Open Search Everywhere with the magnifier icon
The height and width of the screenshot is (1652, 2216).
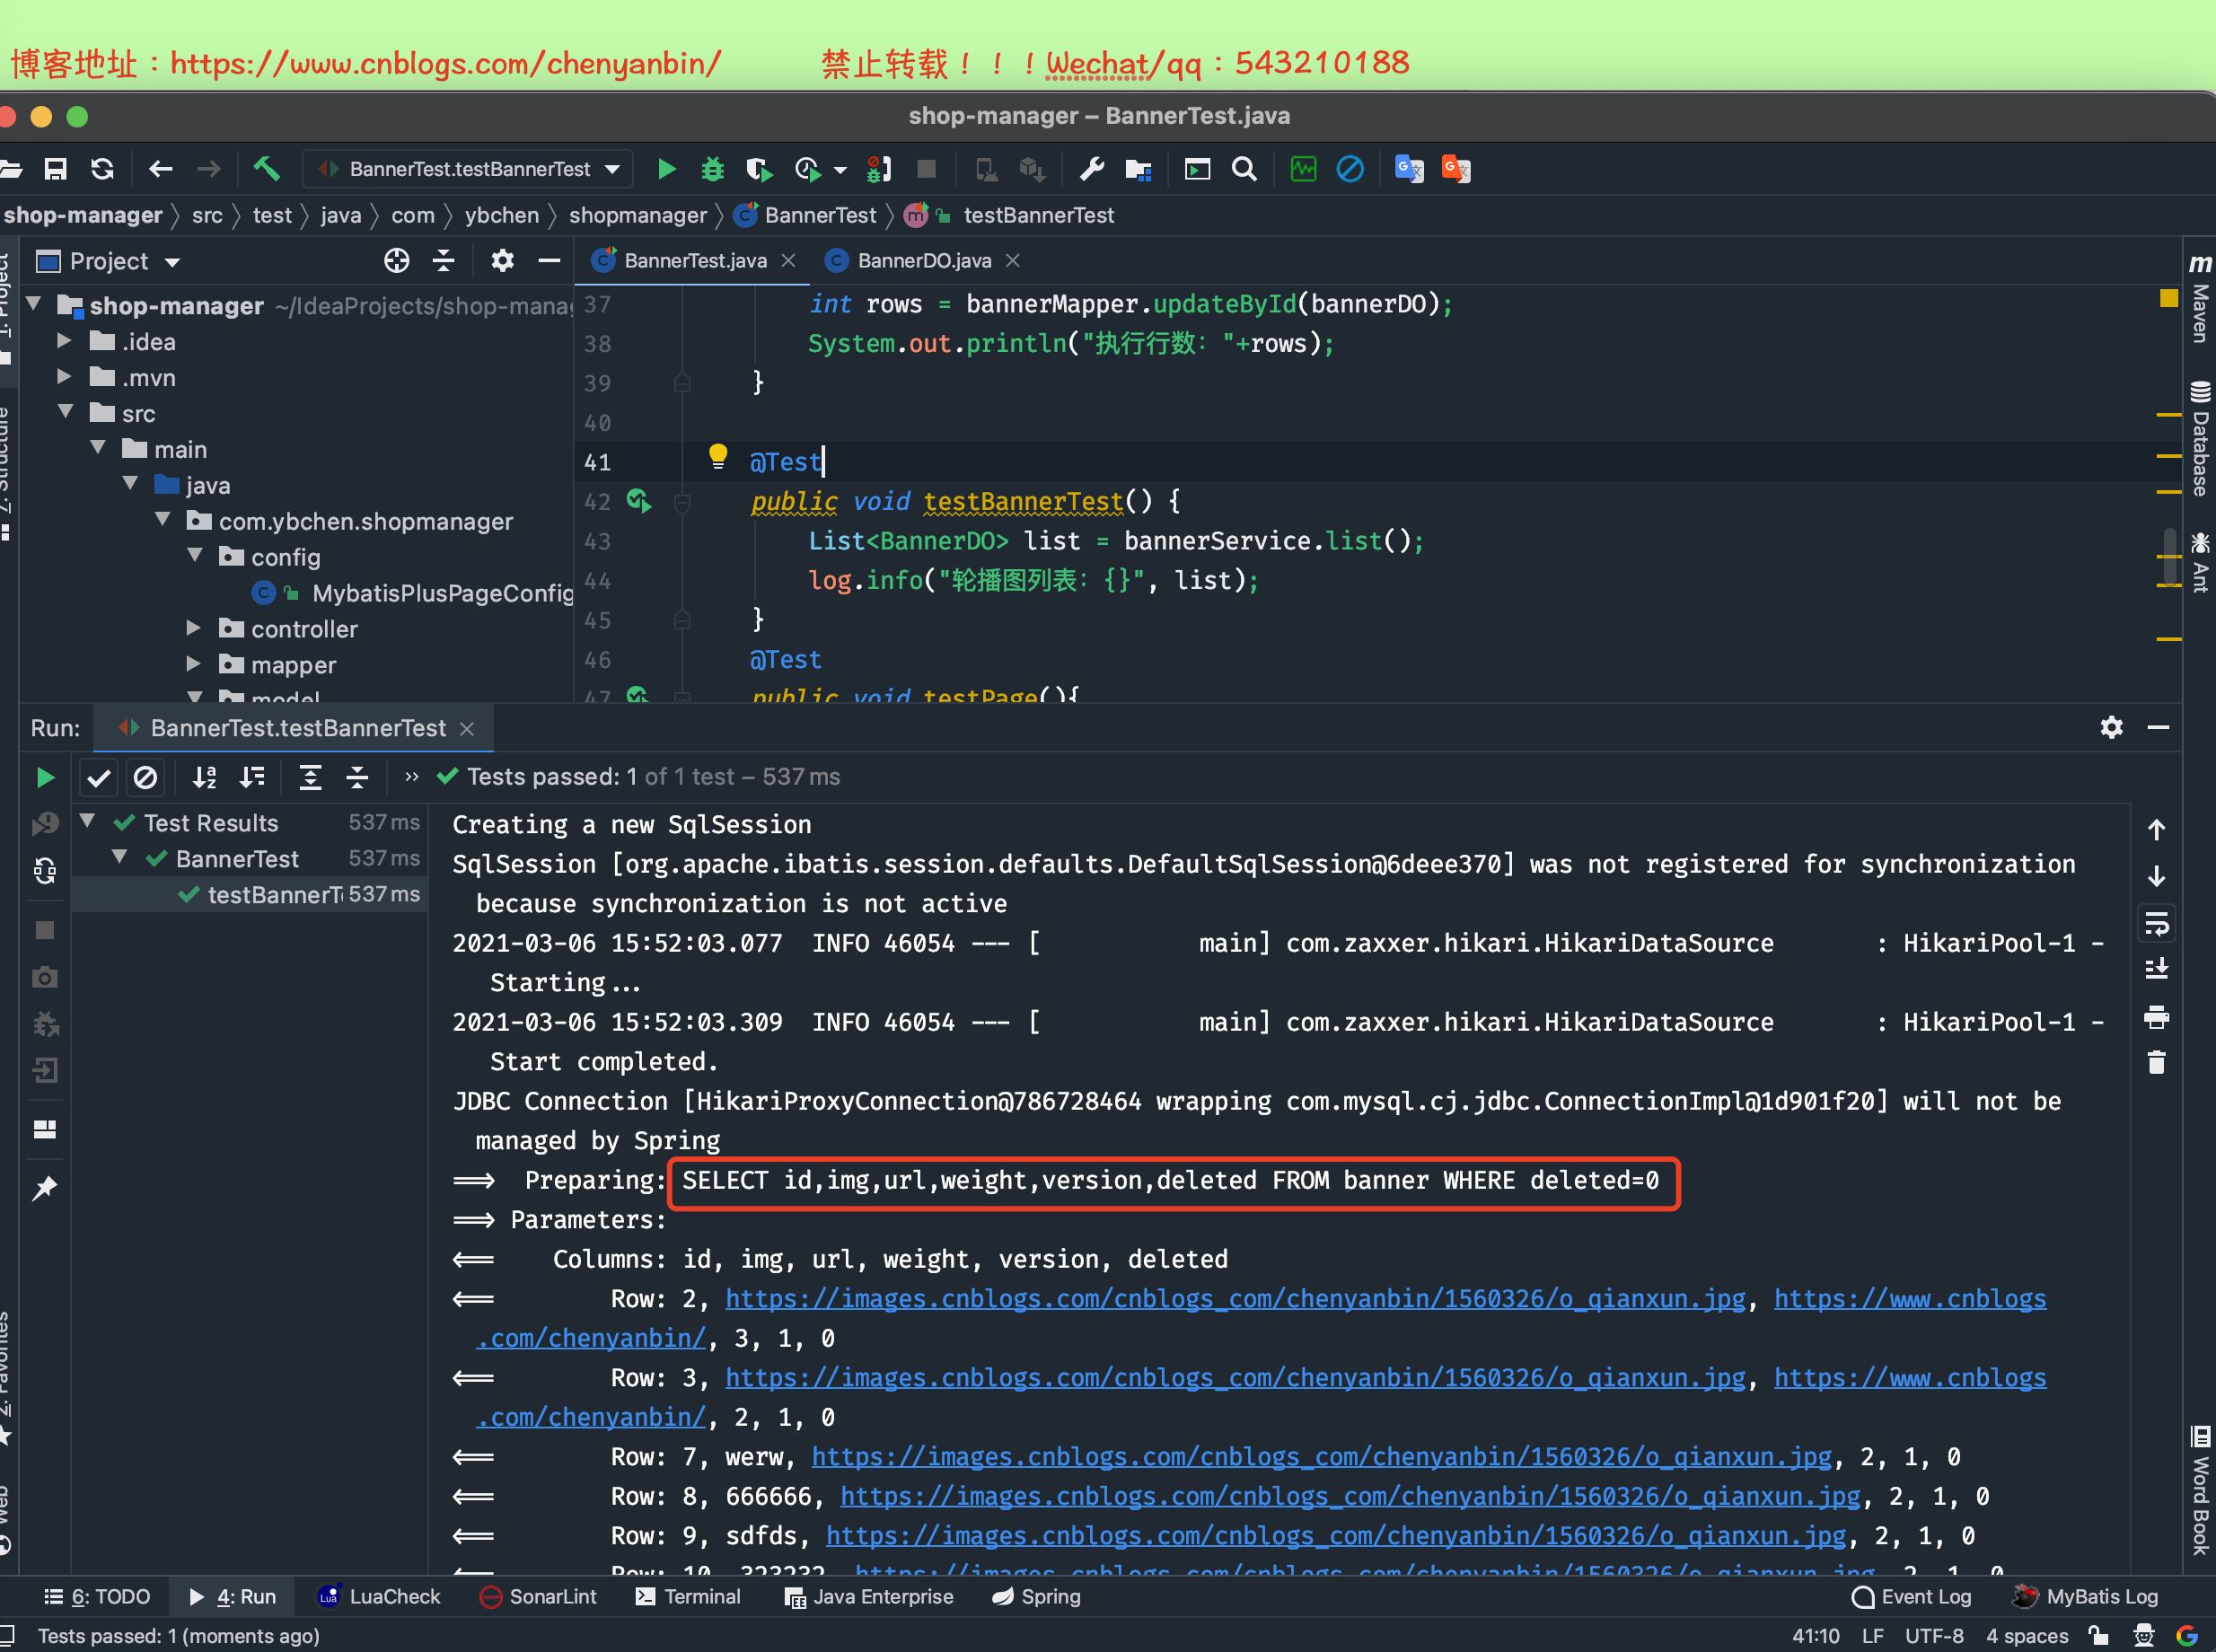click(x=1243, y=169)
